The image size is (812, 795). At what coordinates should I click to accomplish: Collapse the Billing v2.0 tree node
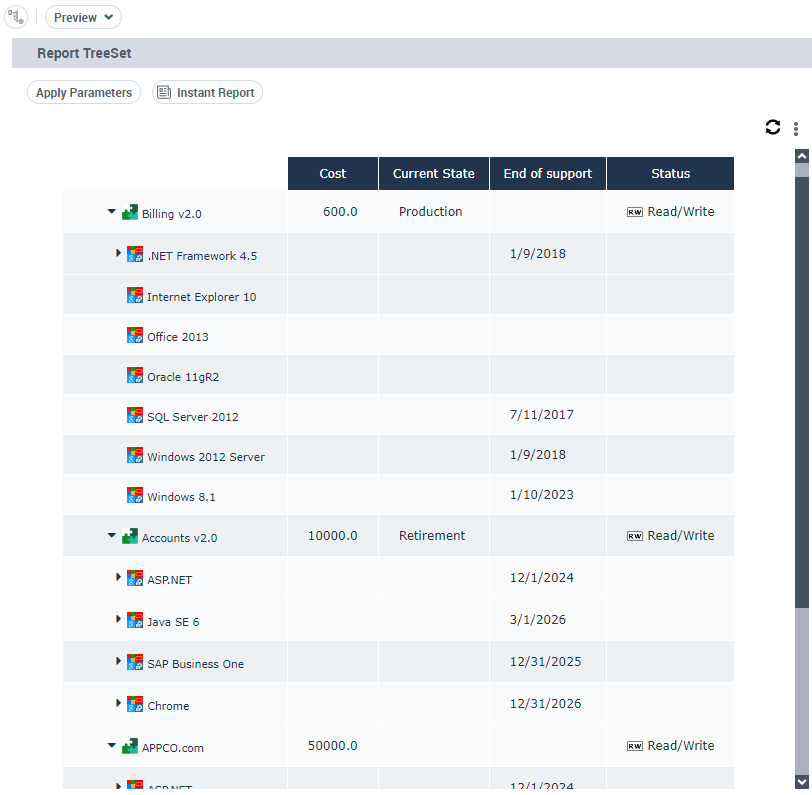pyautogui.click(x=112, y=212)
